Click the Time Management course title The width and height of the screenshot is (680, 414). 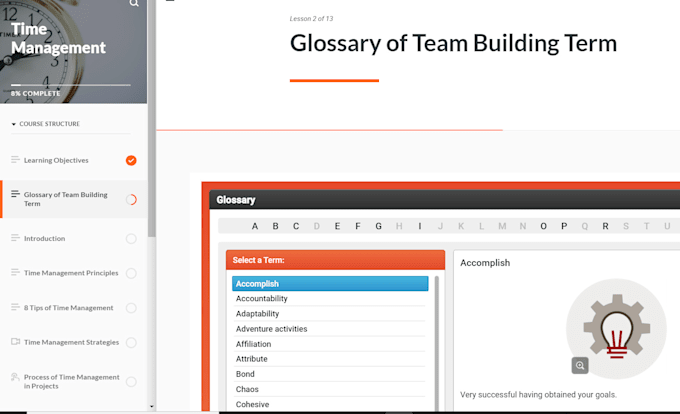[x=59, y=38]
